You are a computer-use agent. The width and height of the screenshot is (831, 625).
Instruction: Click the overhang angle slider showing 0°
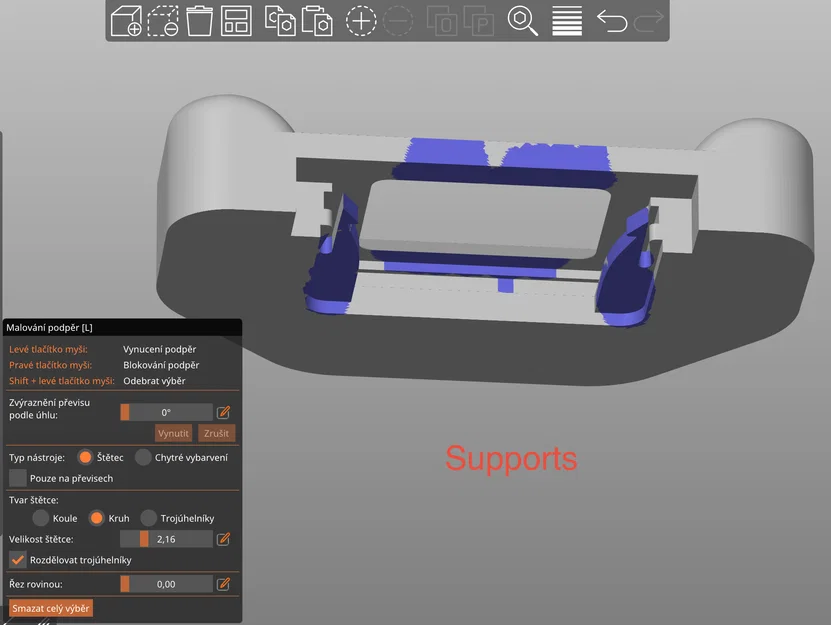(x=166, y=412)
